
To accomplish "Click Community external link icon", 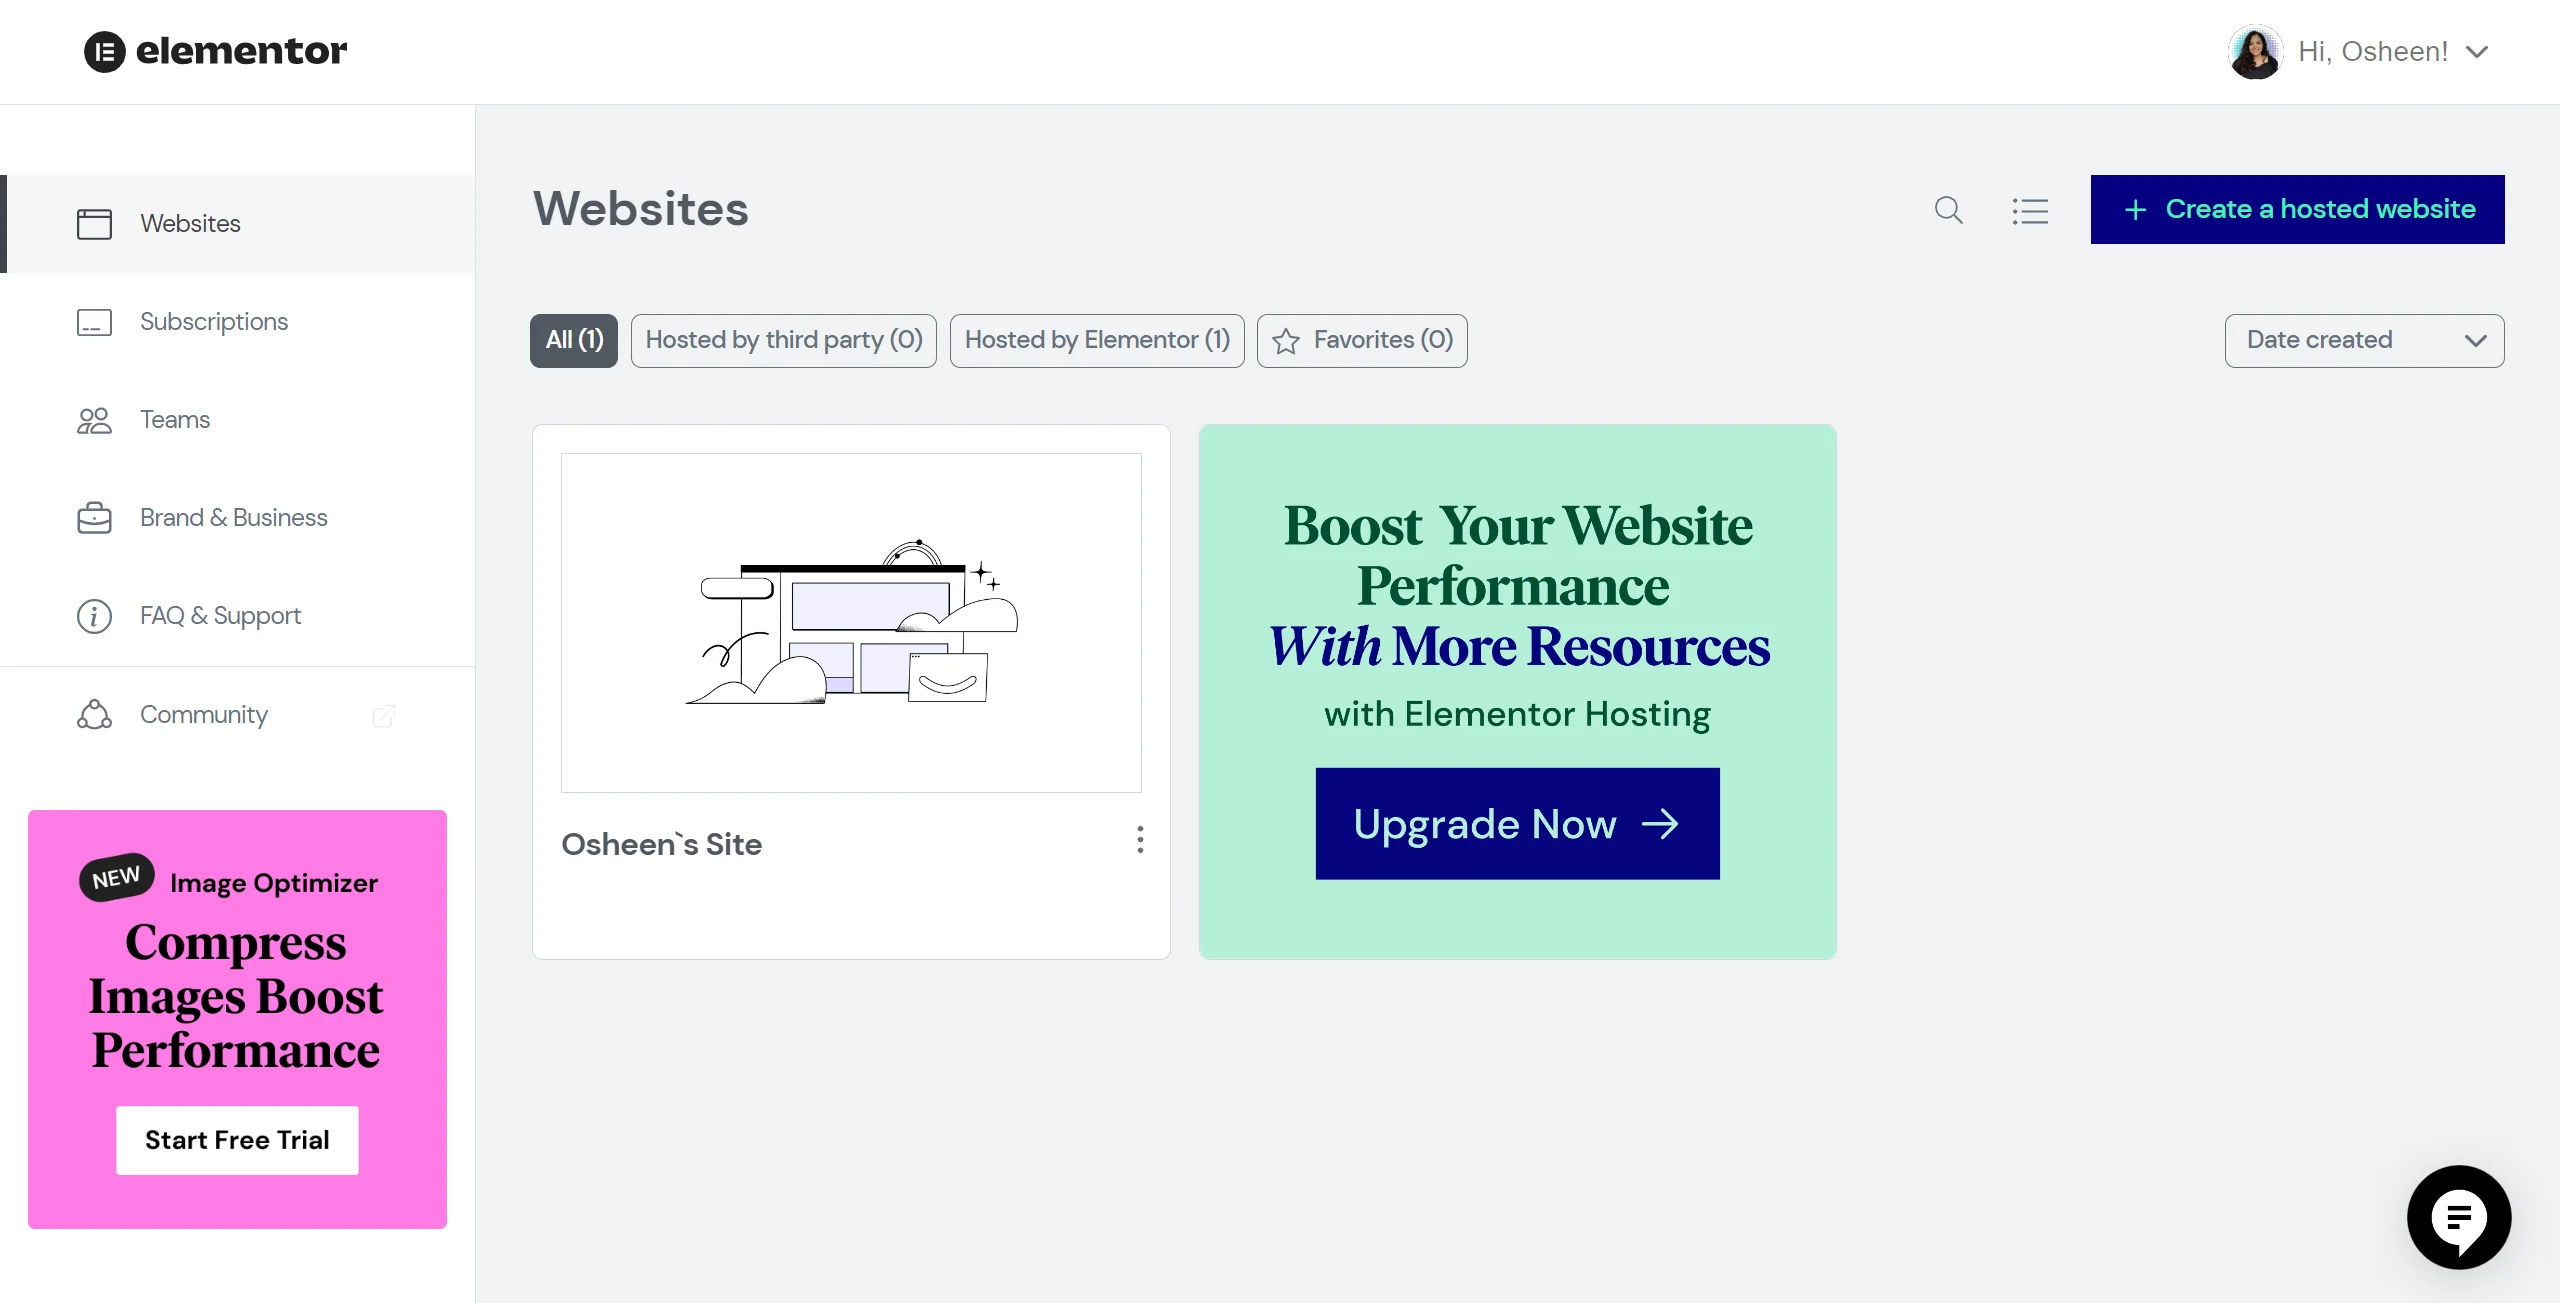I will click(384, 715).
